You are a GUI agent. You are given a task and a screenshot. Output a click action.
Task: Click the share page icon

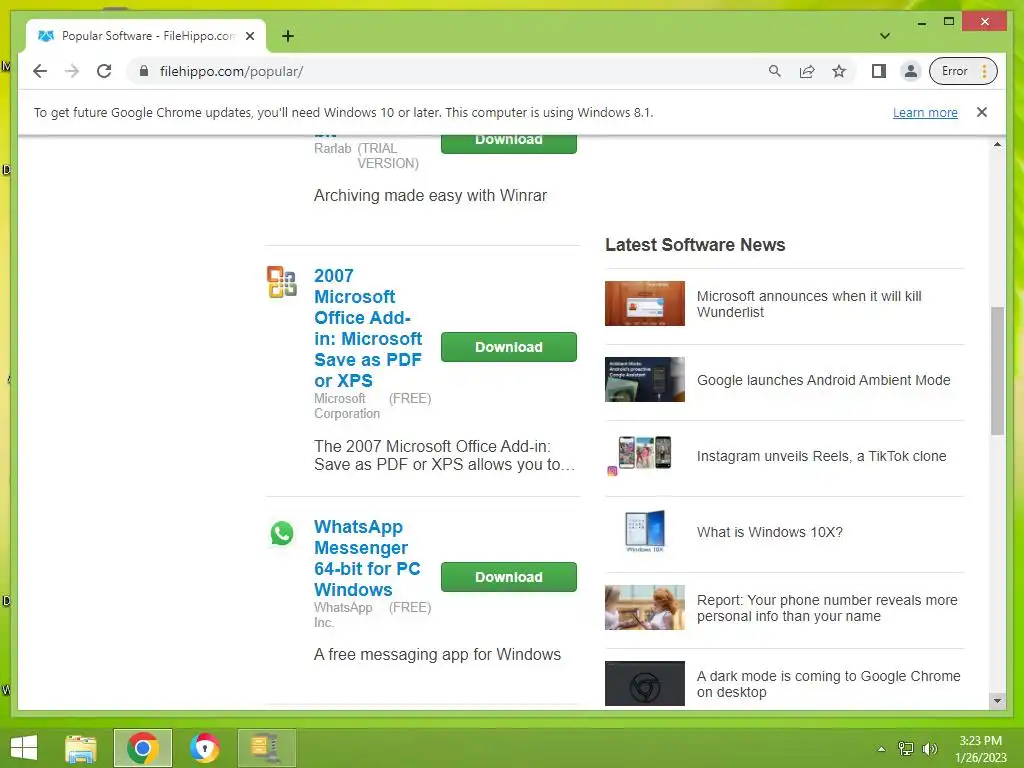(x=807, y=71)
